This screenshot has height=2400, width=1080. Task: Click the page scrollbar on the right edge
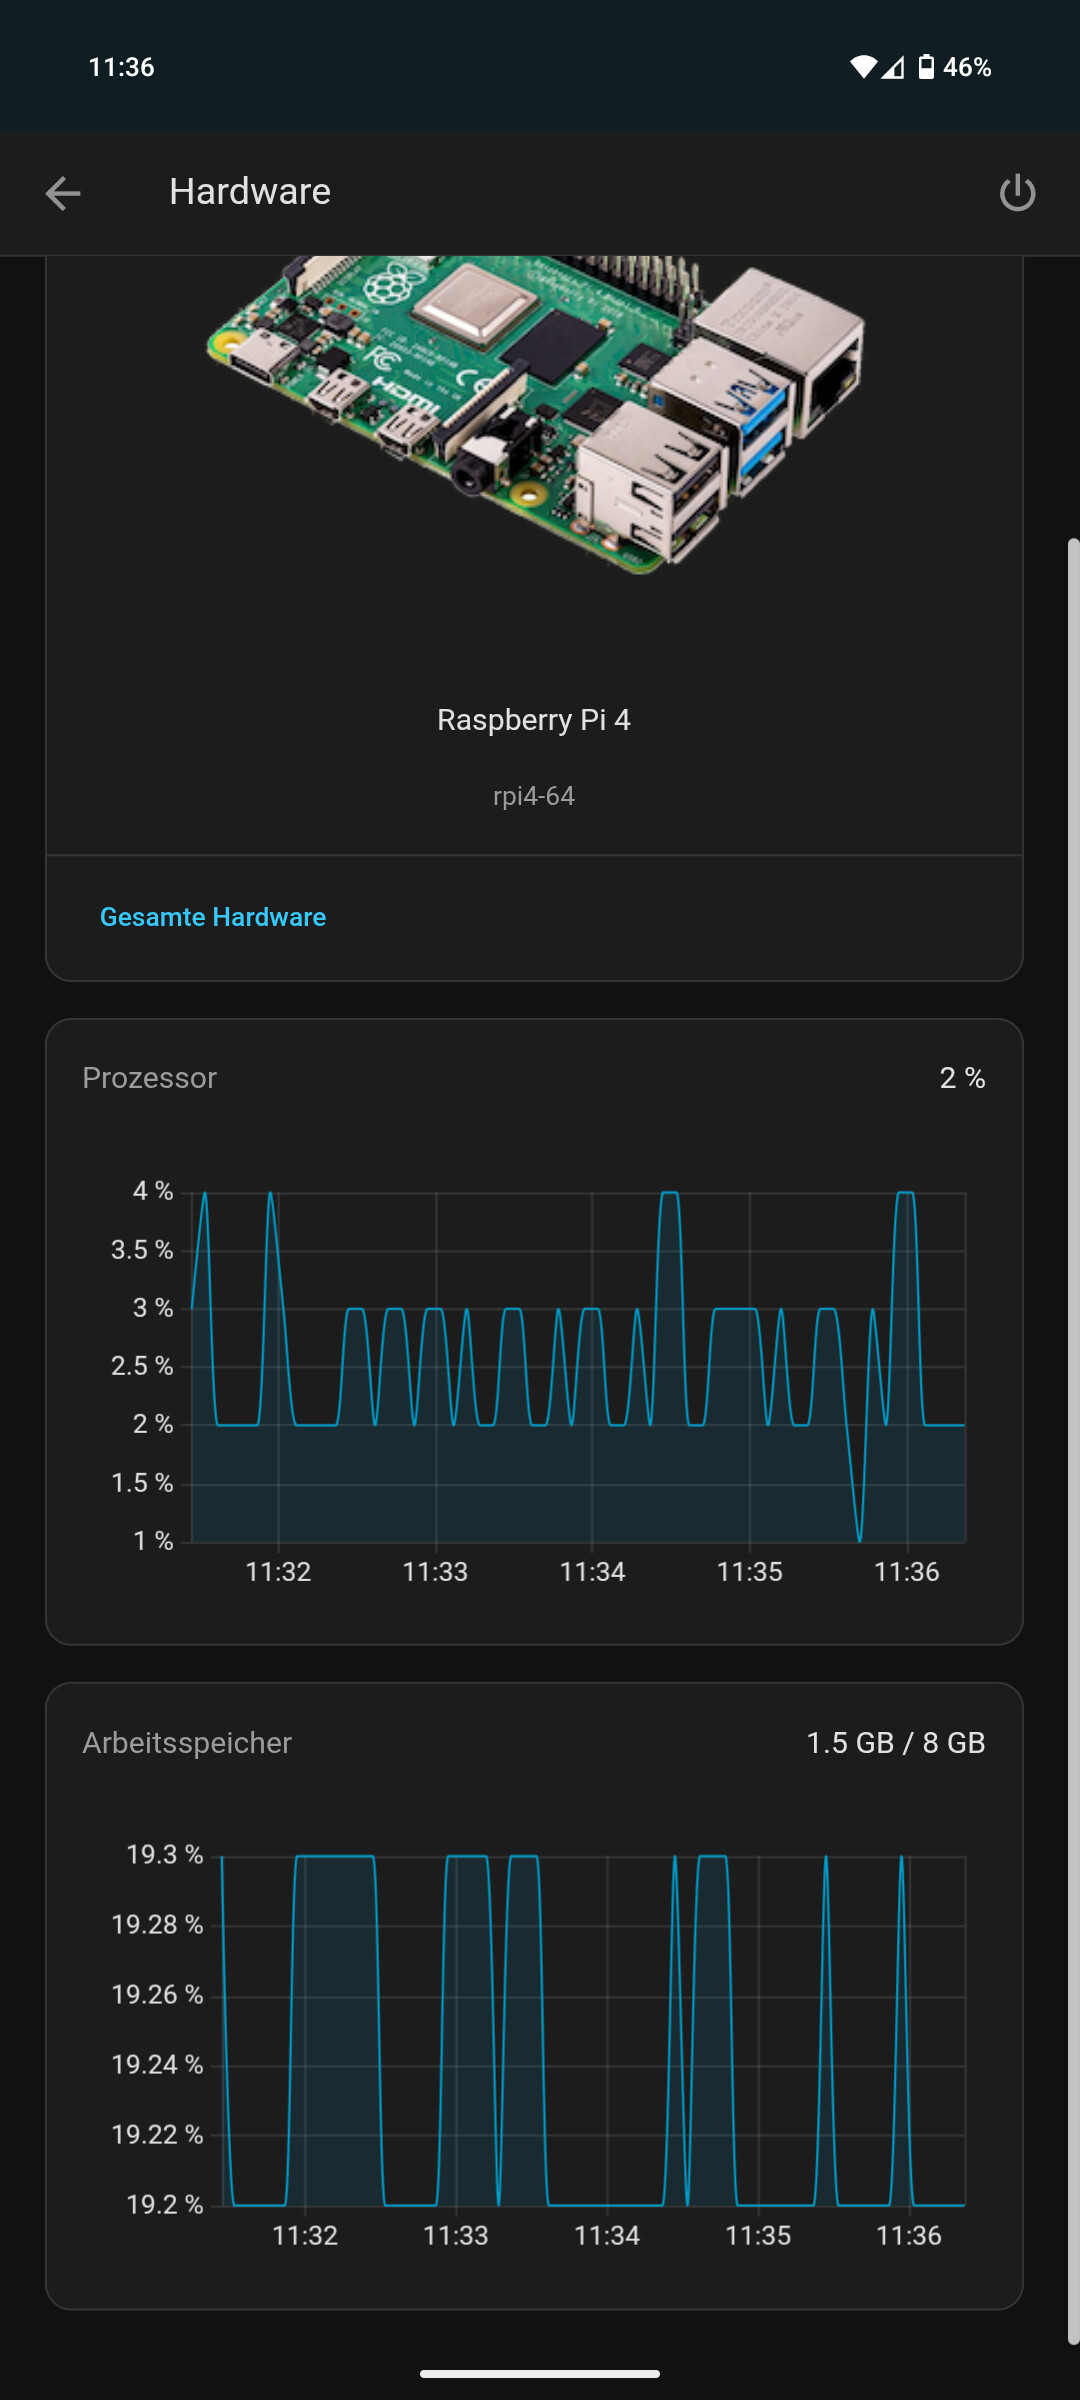click(1073, 1440)
